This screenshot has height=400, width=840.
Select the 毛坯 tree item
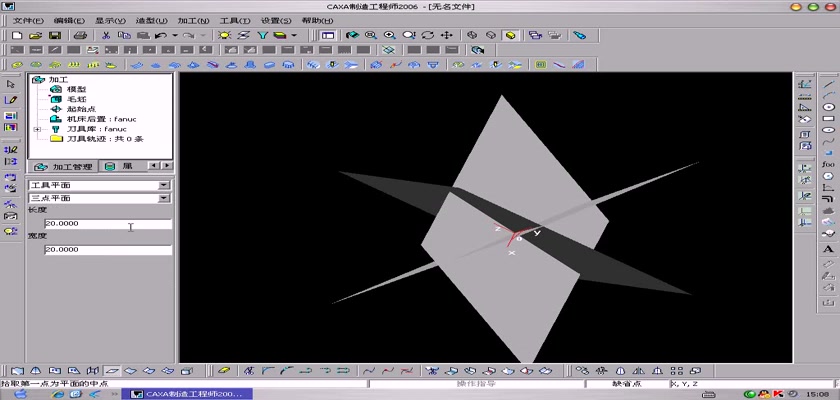click(x=76, y=99)
